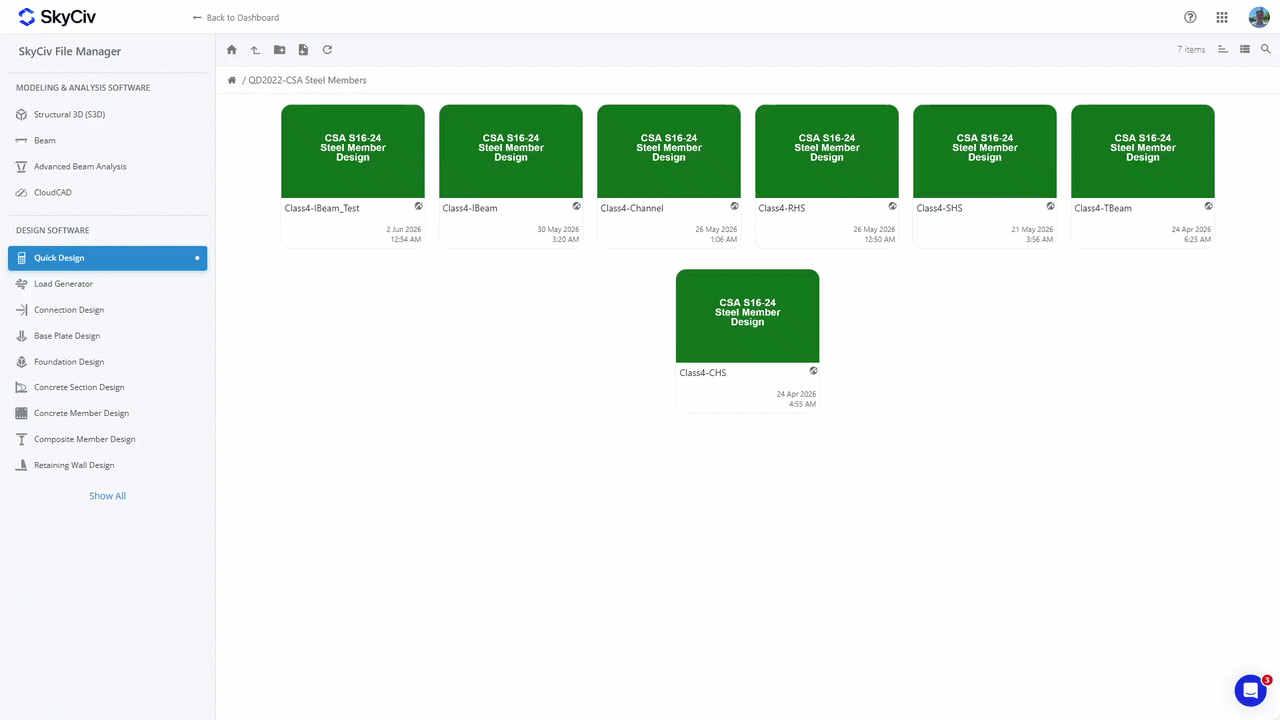Open the apps grid menu
Viewport: 1280px width, 720px height.
(x=1222, y=17)
